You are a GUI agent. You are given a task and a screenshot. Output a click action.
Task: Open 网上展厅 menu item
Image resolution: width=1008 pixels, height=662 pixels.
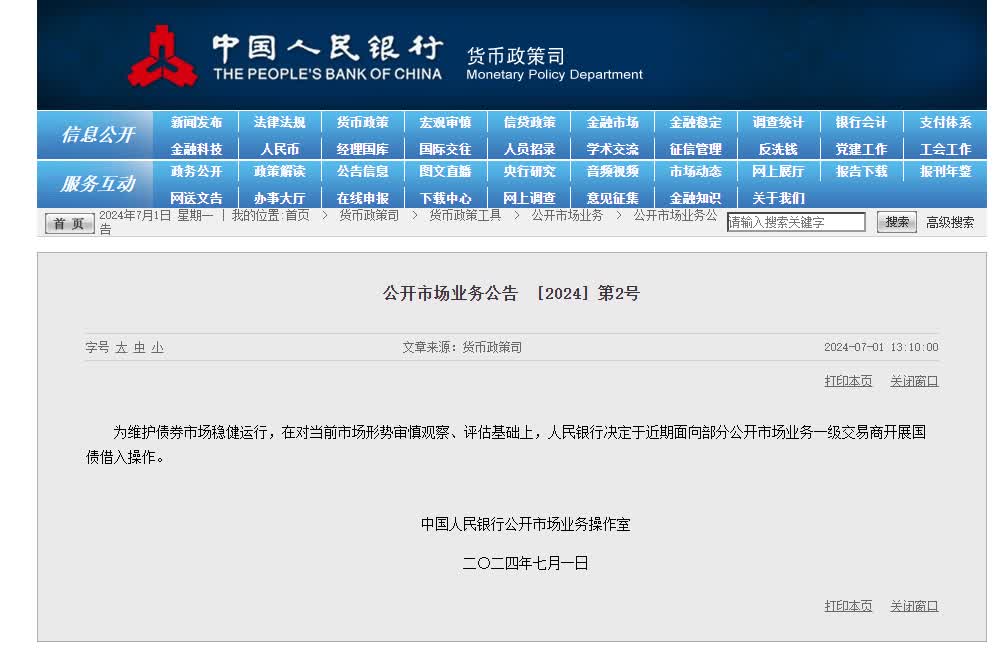click(778, 172)
